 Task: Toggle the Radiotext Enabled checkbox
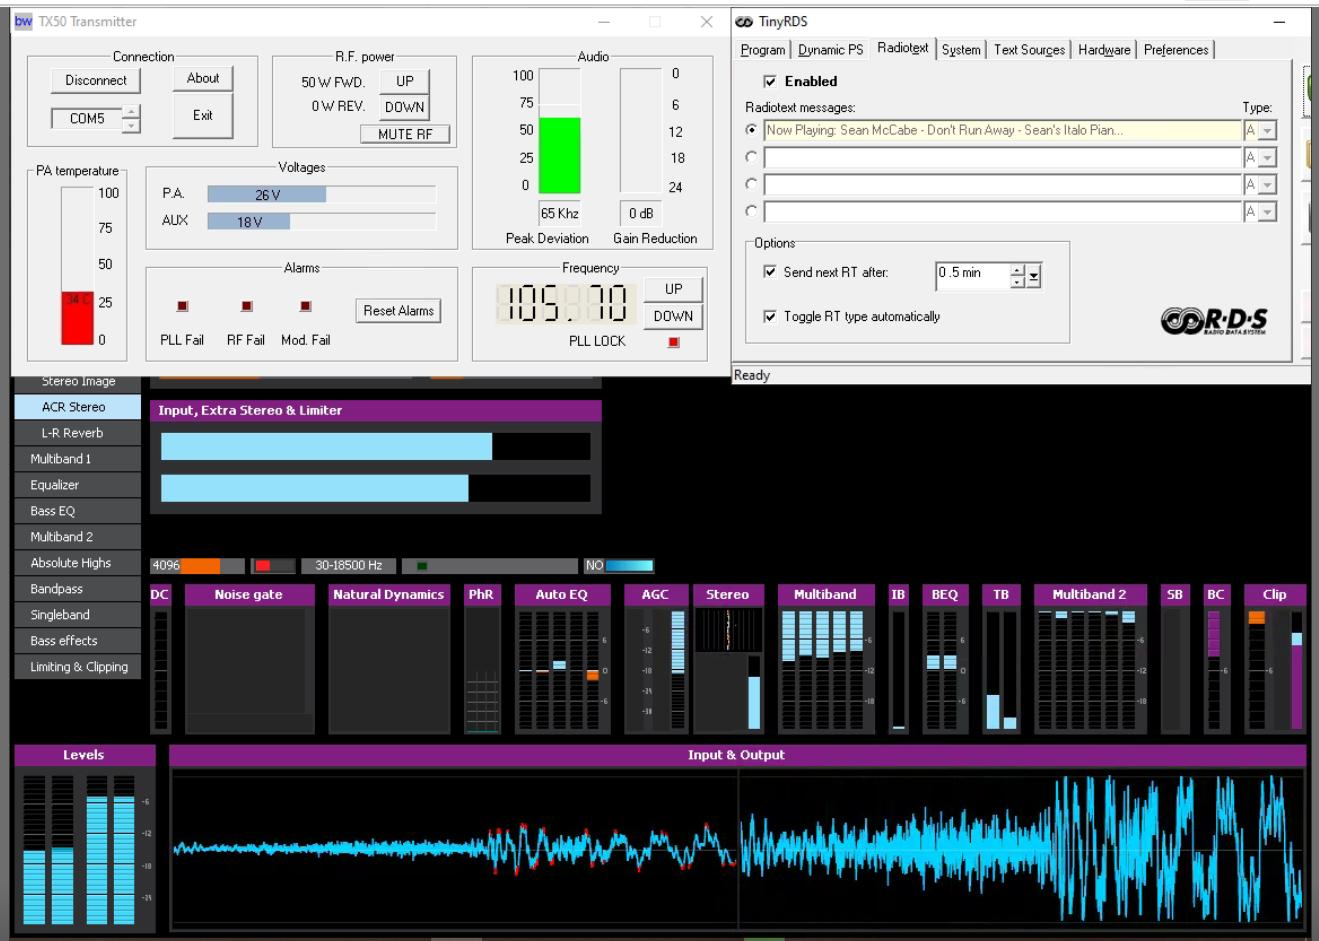(770, 81)
